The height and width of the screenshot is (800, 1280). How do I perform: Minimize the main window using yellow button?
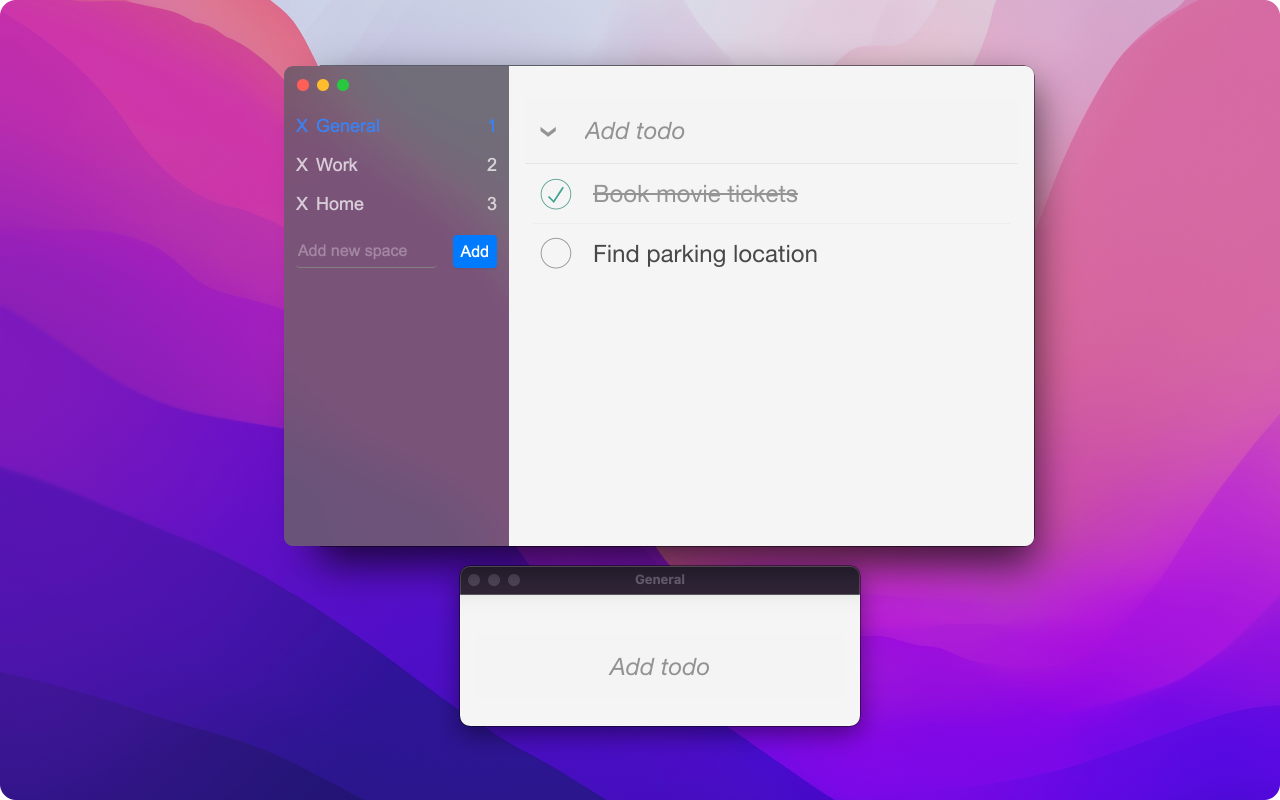pos(323,85)
